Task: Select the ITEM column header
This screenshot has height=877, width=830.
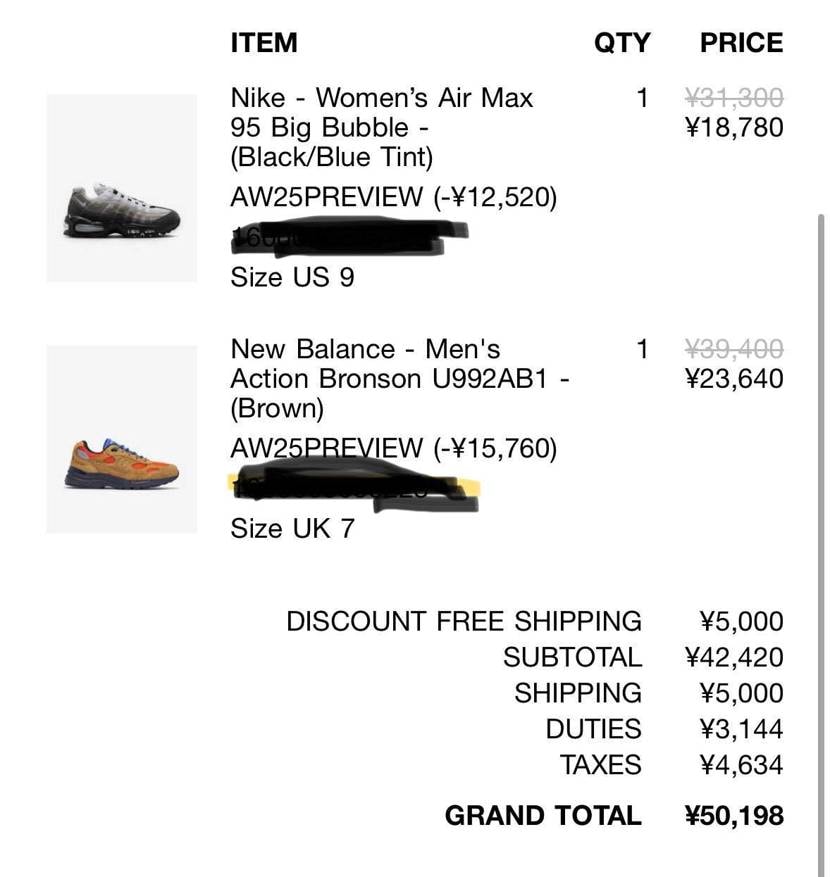Action: point(264,43)
